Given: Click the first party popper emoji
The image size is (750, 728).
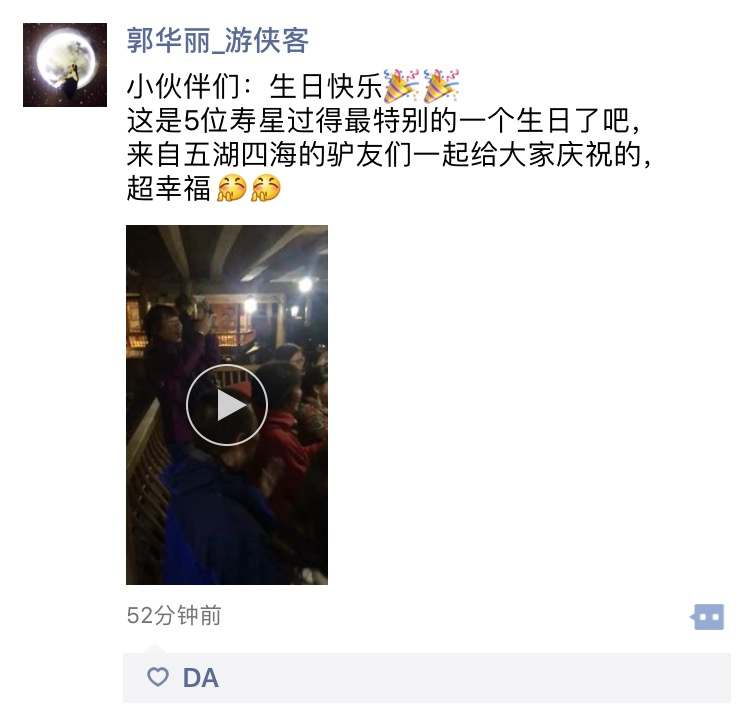Looking at the screenshot, I should (401, 86).
